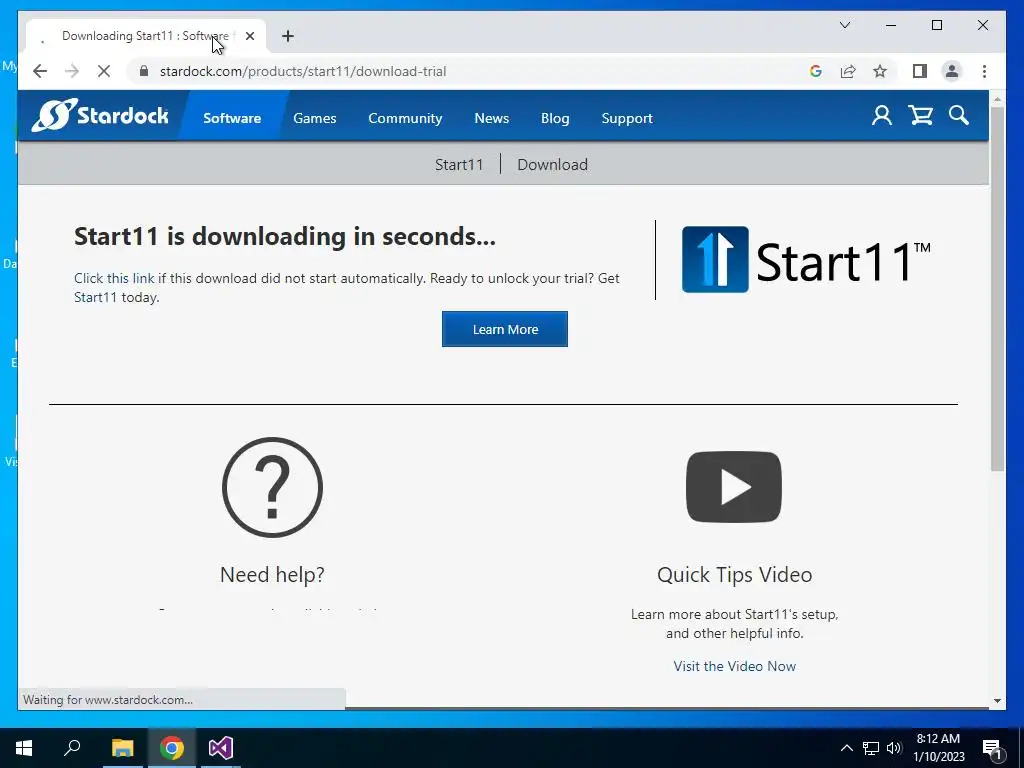Screen dimensions: 1024x768
Task: Open the account profile icon
Action: click(882, 116)
